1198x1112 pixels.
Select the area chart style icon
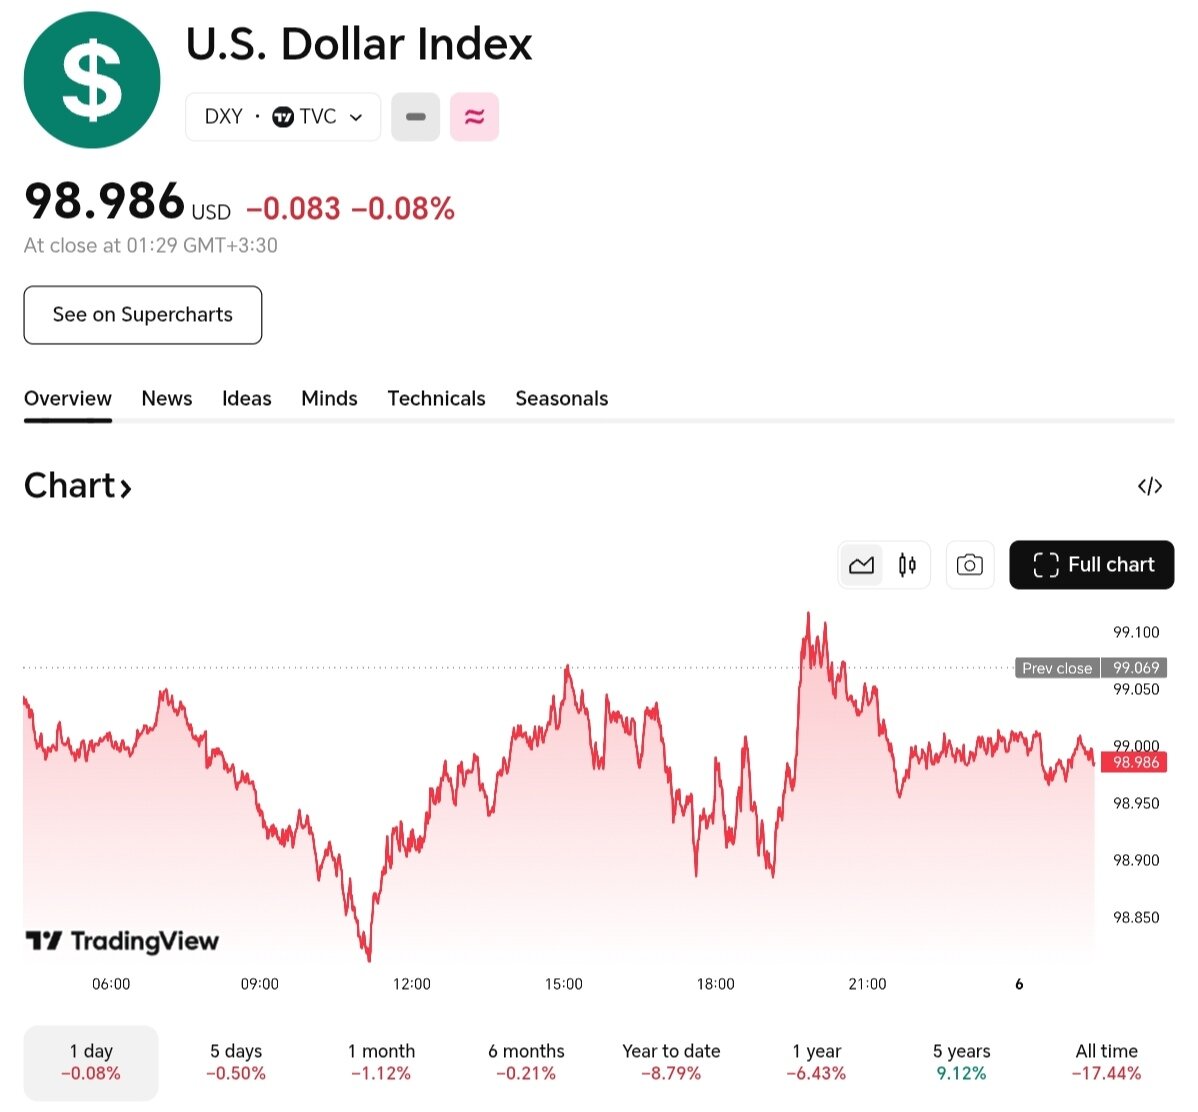pyautogui.click(x=861, y=564)
